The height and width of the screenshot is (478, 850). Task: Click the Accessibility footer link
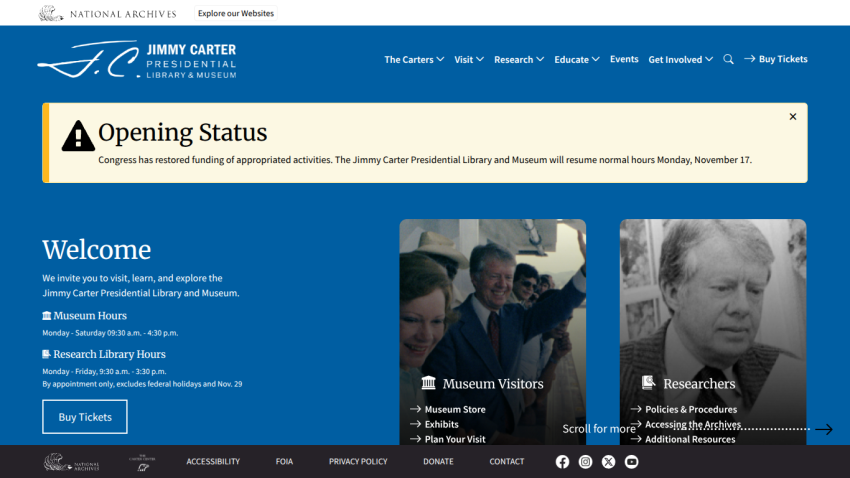click(213, 462)
